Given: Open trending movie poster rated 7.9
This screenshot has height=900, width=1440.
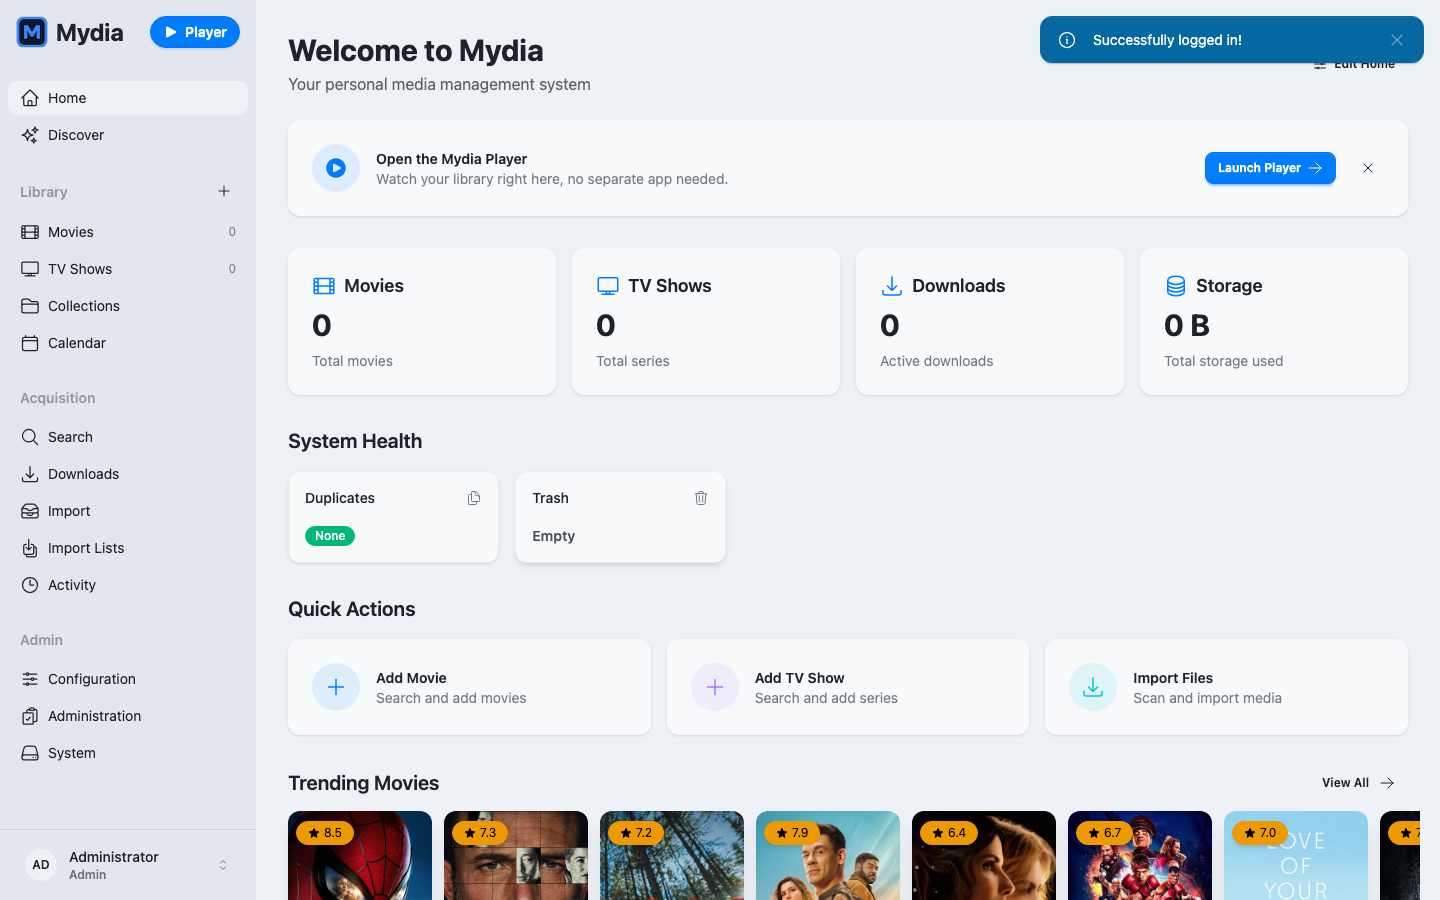Looking at the screenshot, I should [828, 856].
